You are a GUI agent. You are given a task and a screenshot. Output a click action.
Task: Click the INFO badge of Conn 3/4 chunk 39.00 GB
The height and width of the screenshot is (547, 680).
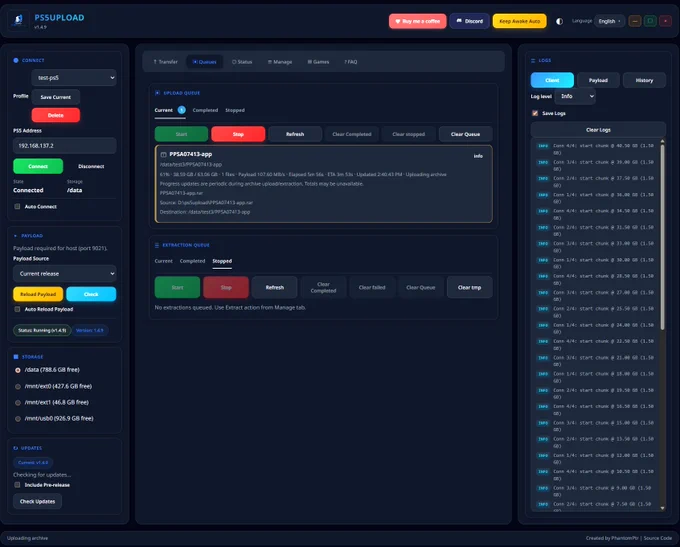point(543,162)
